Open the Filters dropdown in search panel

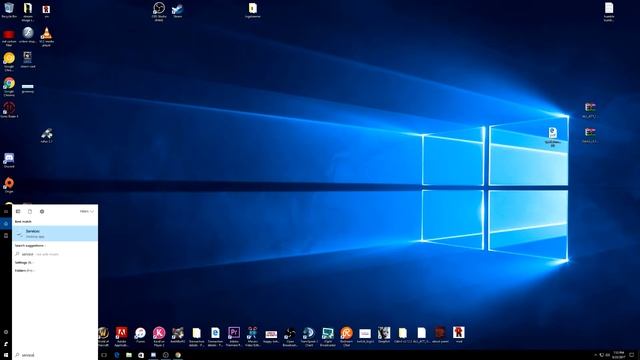click(x=87, y=211)
